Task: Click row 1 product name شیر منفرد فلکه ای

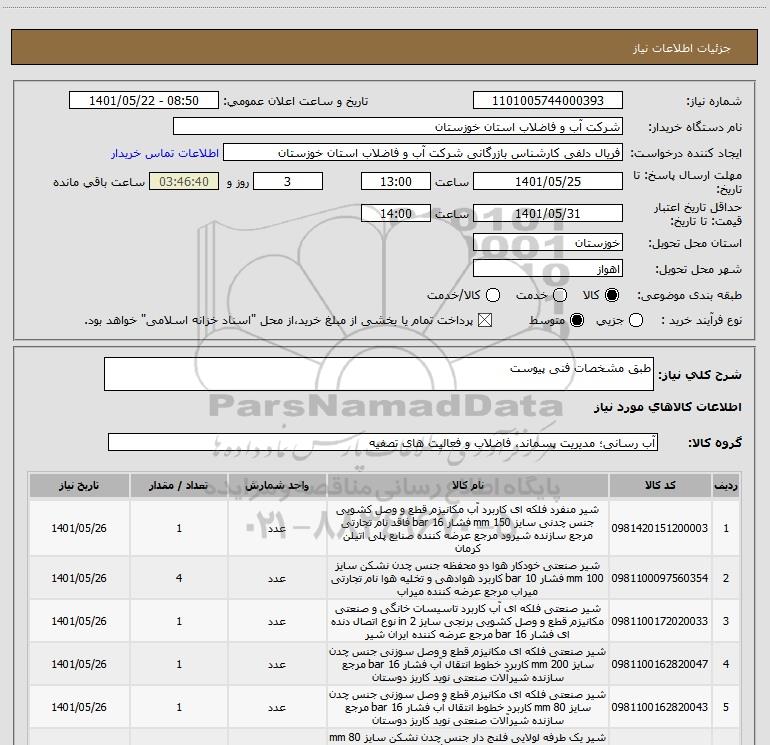Action: coord(468,528)
